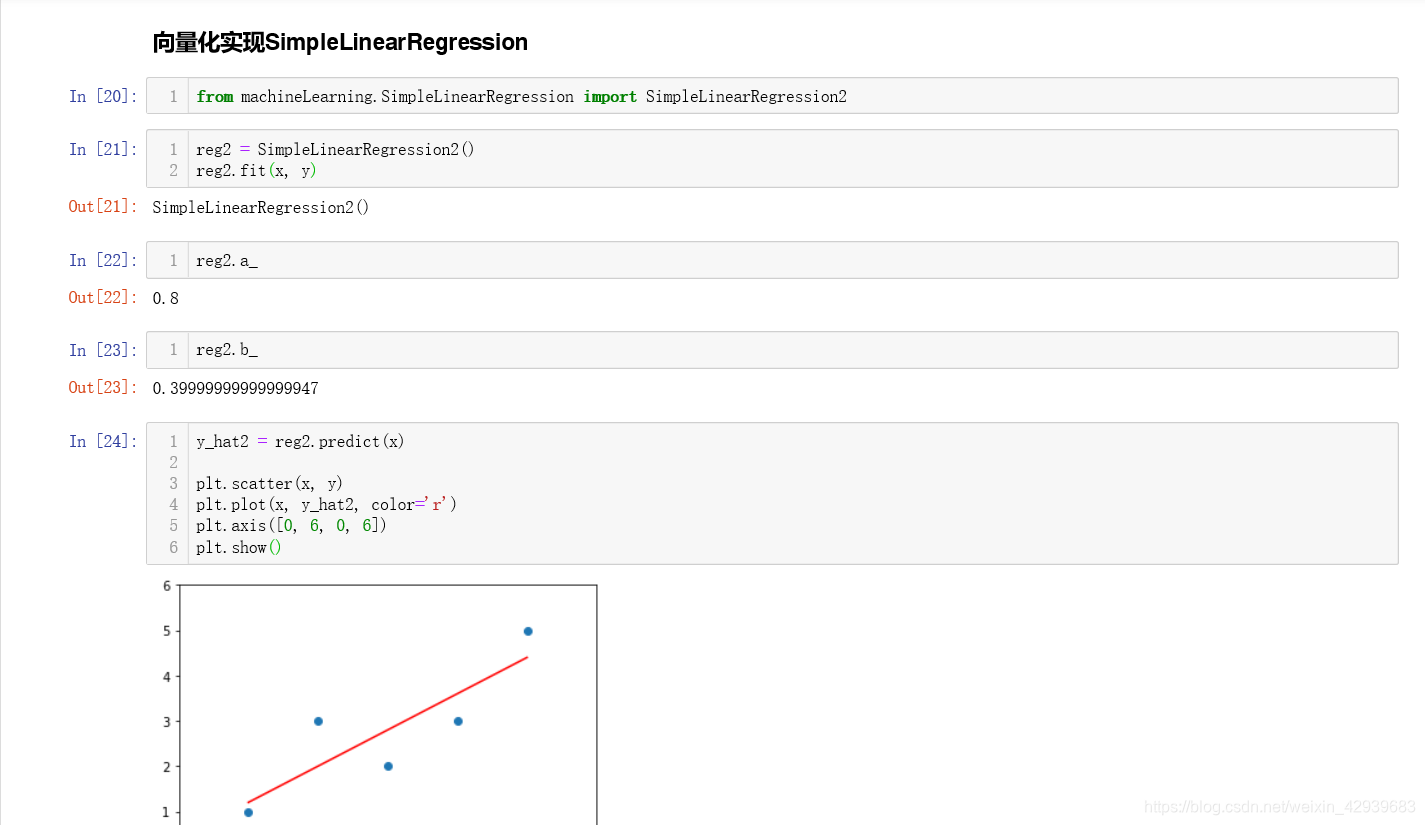
Task: Click the Out[23]: prompt label
Action: [x=103, y=388]
